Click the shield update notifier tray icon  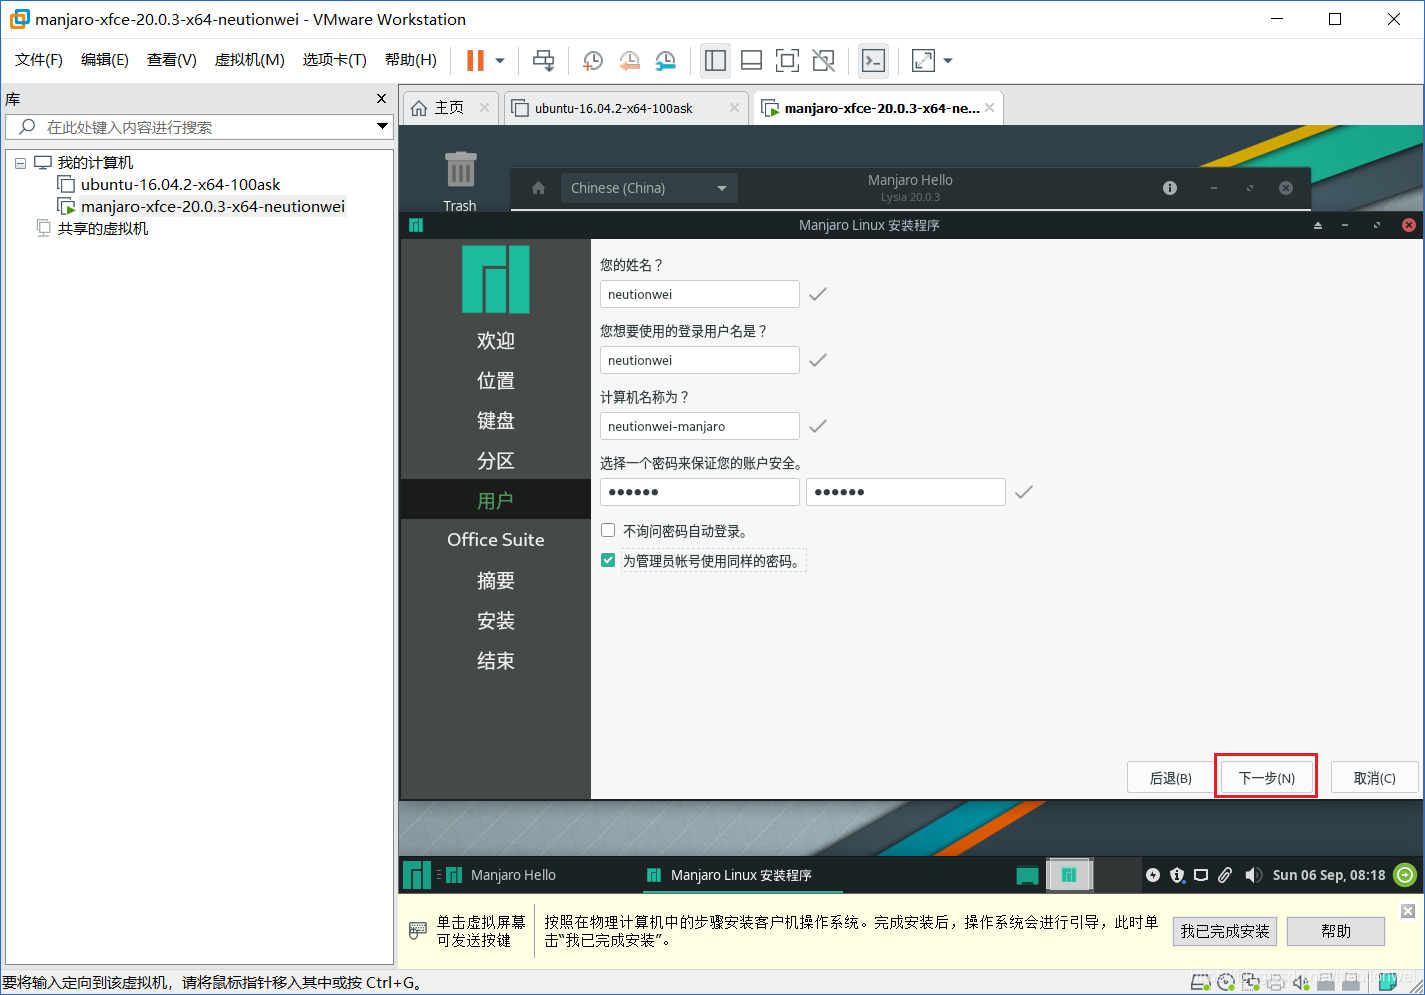1177,875
